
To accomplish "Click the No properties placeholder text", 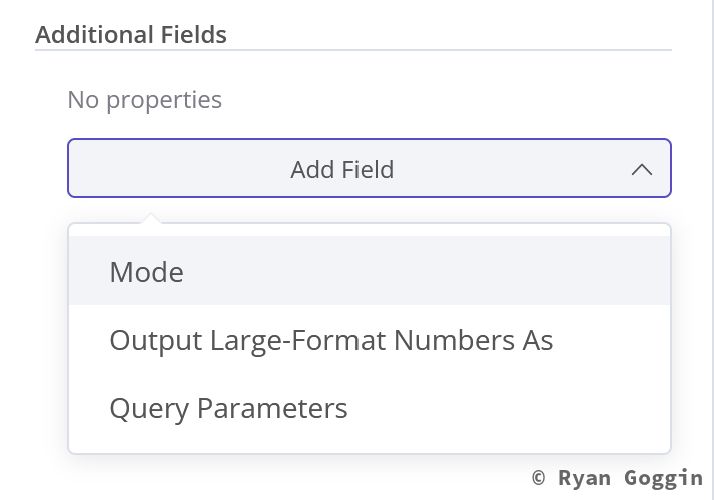I will click(144, 100).
